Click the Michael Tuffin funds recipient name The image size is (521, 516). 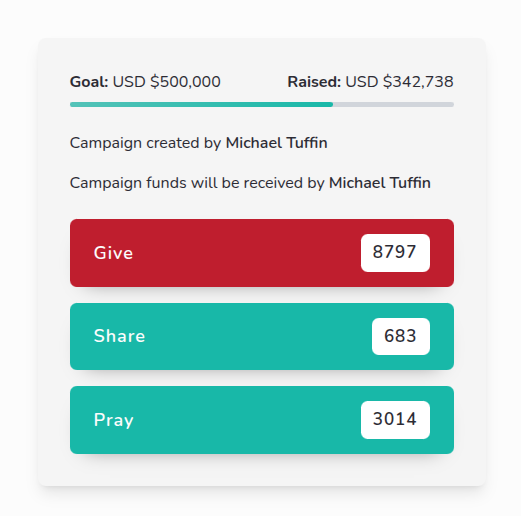(x=380, y=183)
